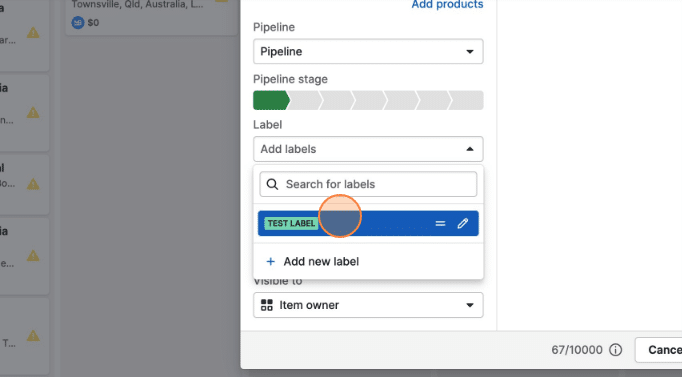Select the second pipeline stage segment
The width and height of the screenshot is (682, 377).
coord(306,100)
